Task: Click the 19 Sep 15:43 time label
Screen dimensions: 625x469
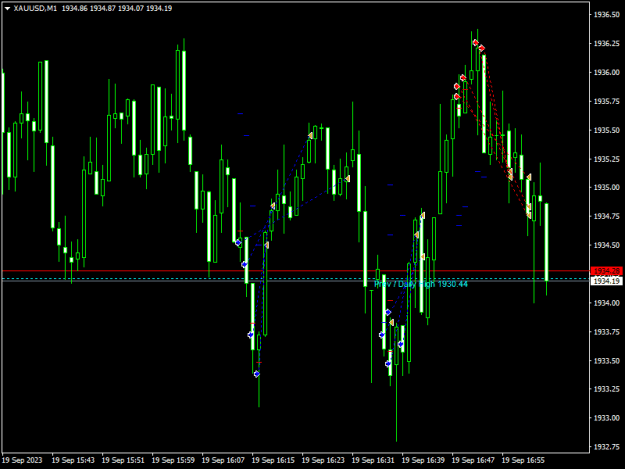Action: coord(73,460)
